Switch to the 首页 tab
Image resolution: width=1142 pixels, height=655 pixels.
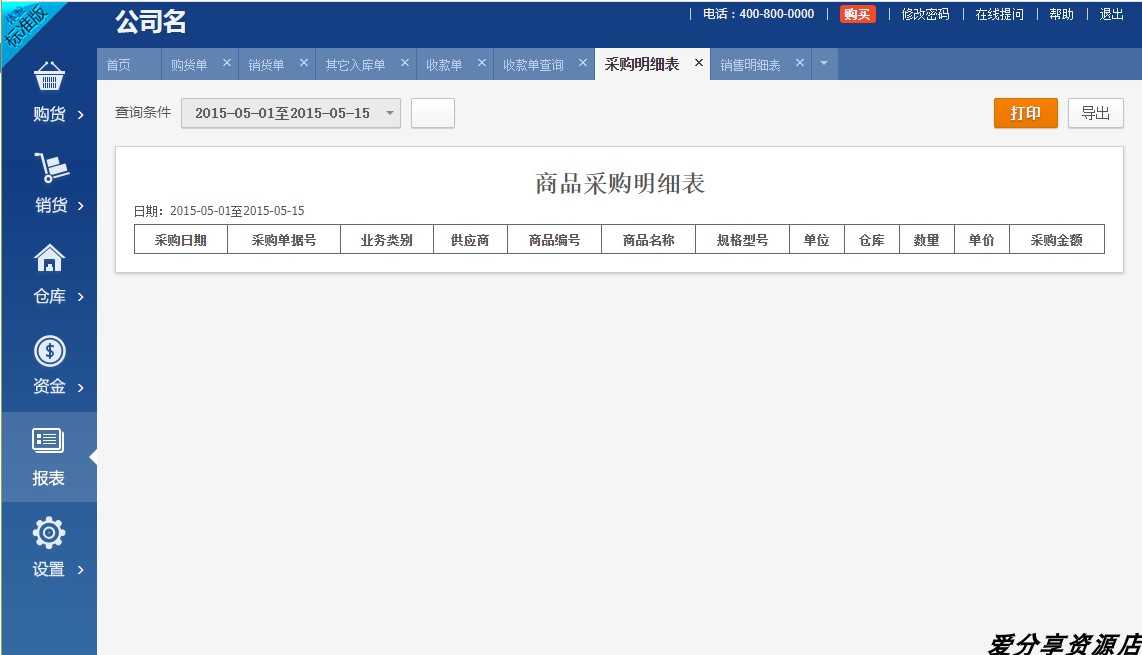119,65
